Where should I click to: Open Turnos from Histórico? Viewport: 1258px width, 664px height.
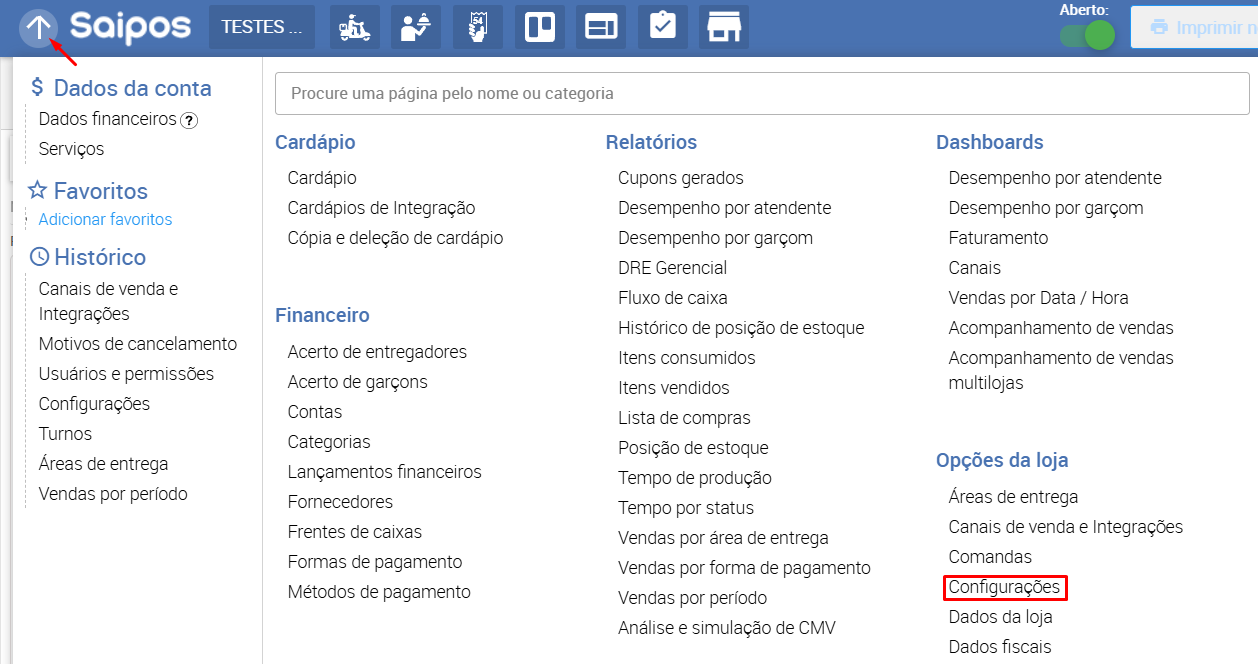click(x=65, y=434)
